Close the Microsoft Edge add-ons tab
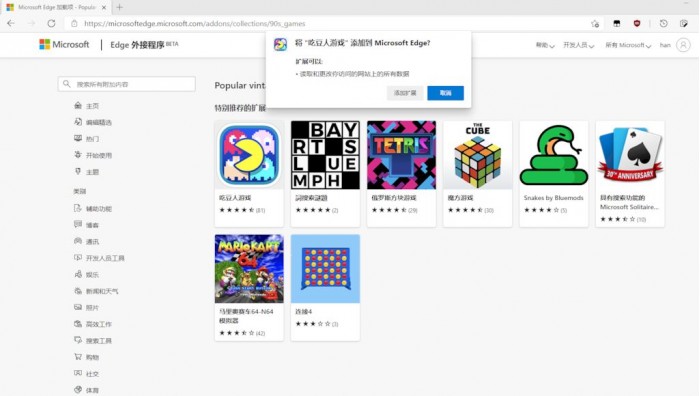 (104, 8)
